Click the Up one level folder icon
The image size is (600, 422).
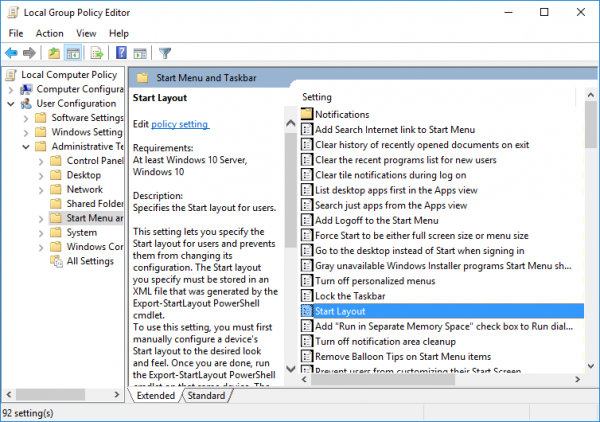tap(54, 53)
